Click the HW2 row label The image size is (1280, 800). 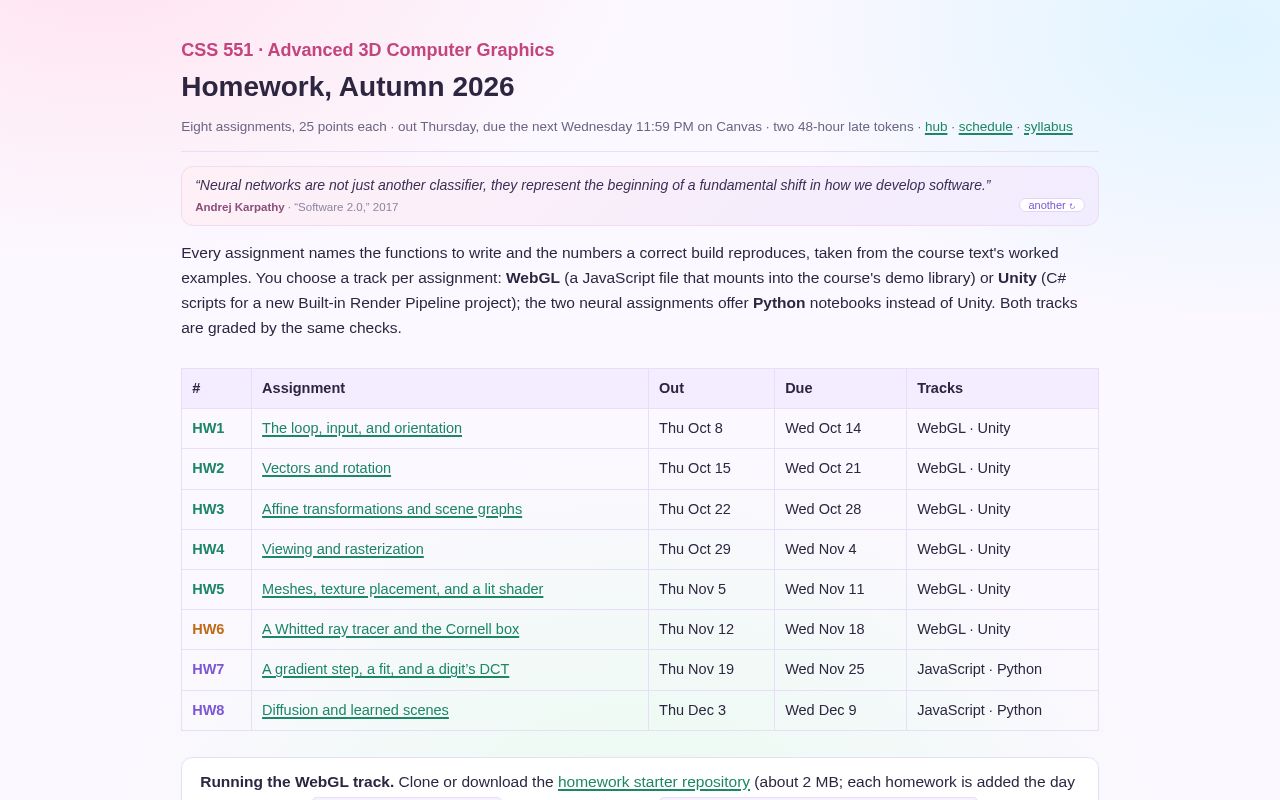click(x=208, y=468)
